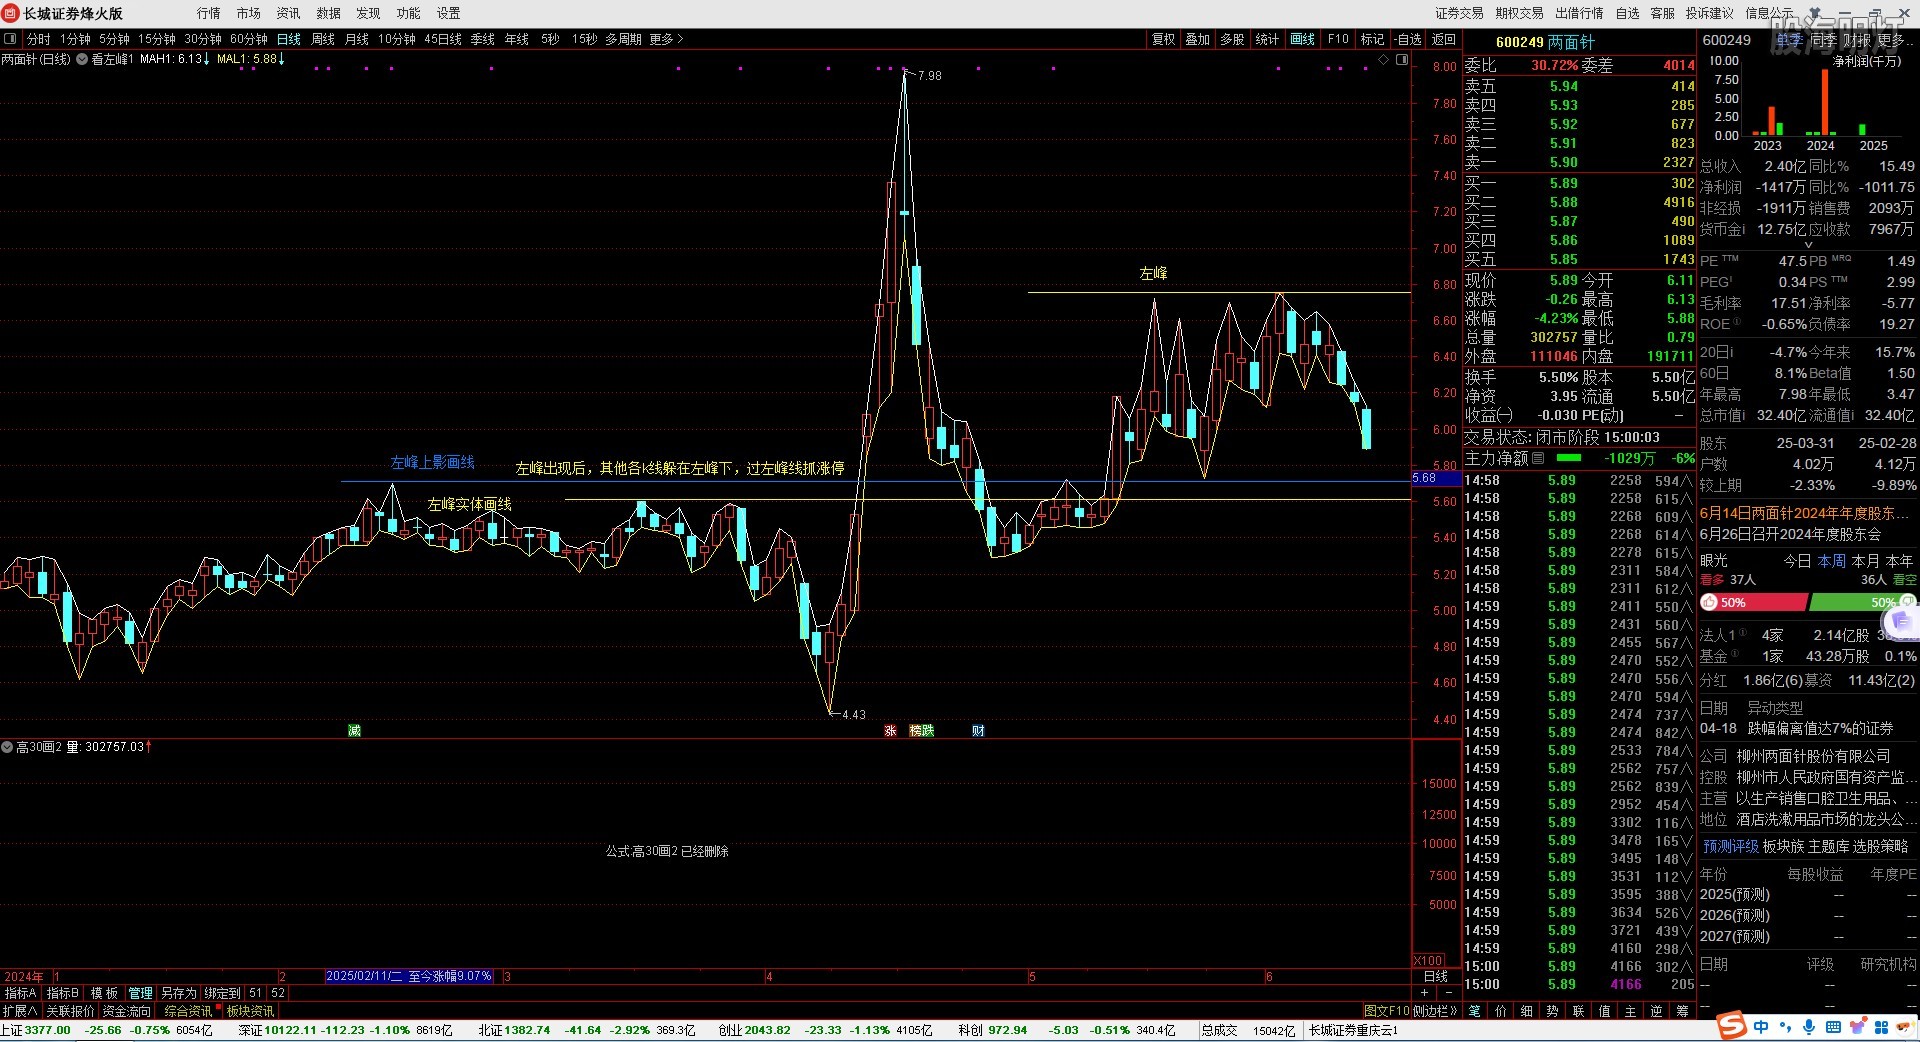Click the diamond marker icon above the chart
The height and width of the screenshot is (1042, 1920).
coord(1384,60)
